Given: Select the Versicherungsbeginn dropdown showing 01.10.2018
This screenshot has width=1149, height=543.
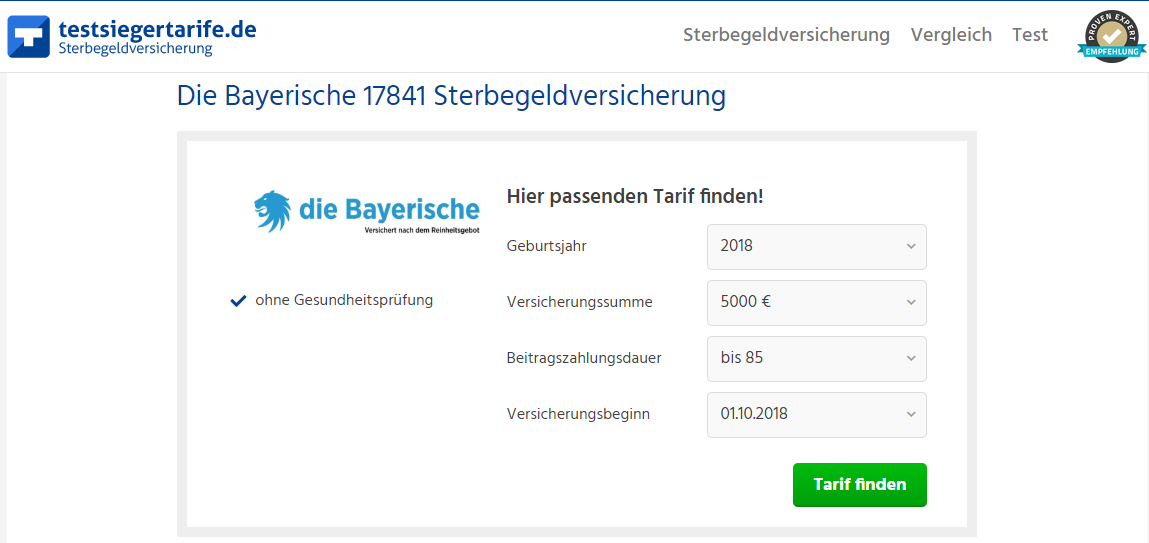Looking at the screenshot, I should click(816, 415).
